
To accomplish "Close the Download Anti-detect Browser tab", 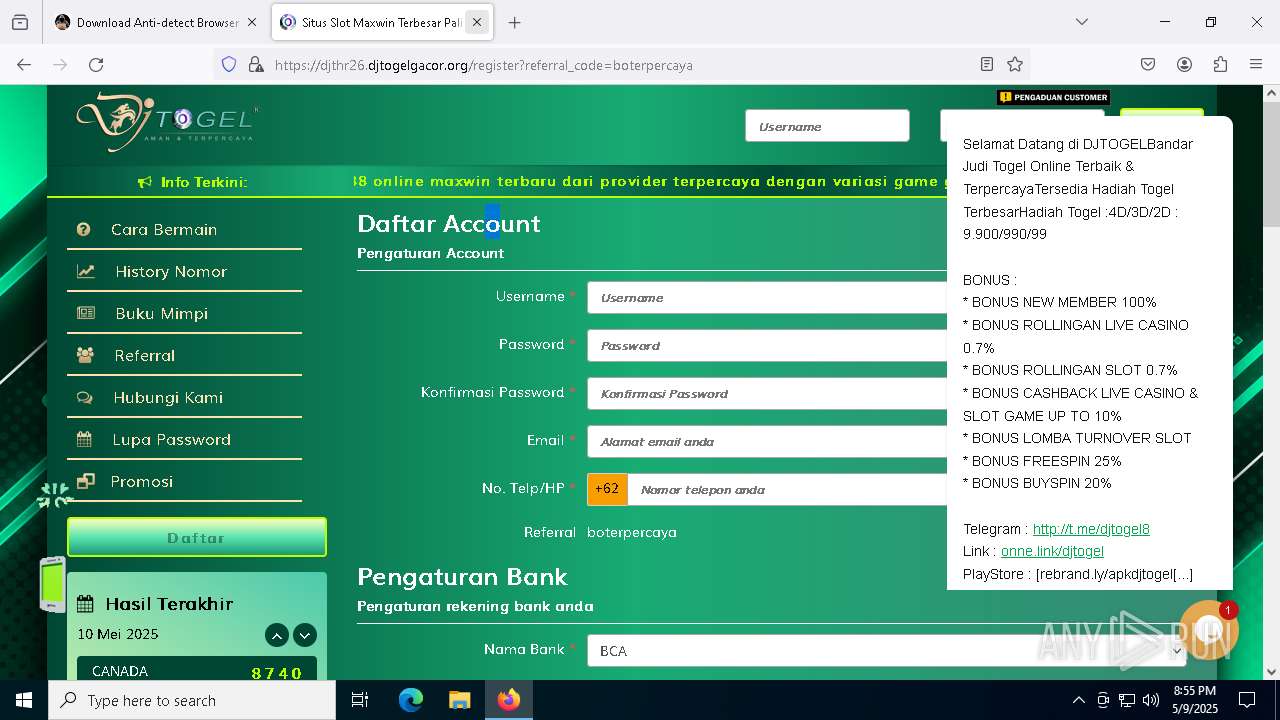I will (252, 22).
